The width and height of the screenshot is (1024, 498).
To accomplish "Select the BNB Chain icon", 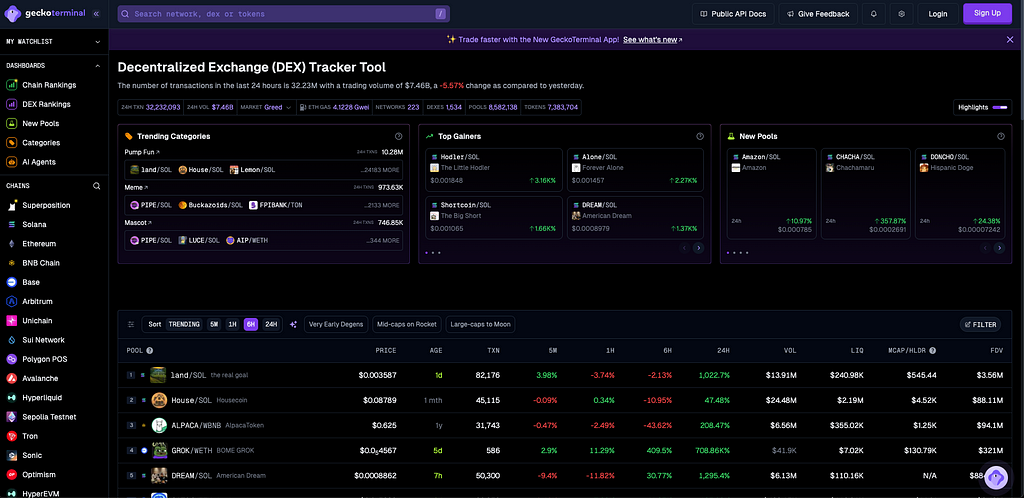I will click(x=11, y=263).
